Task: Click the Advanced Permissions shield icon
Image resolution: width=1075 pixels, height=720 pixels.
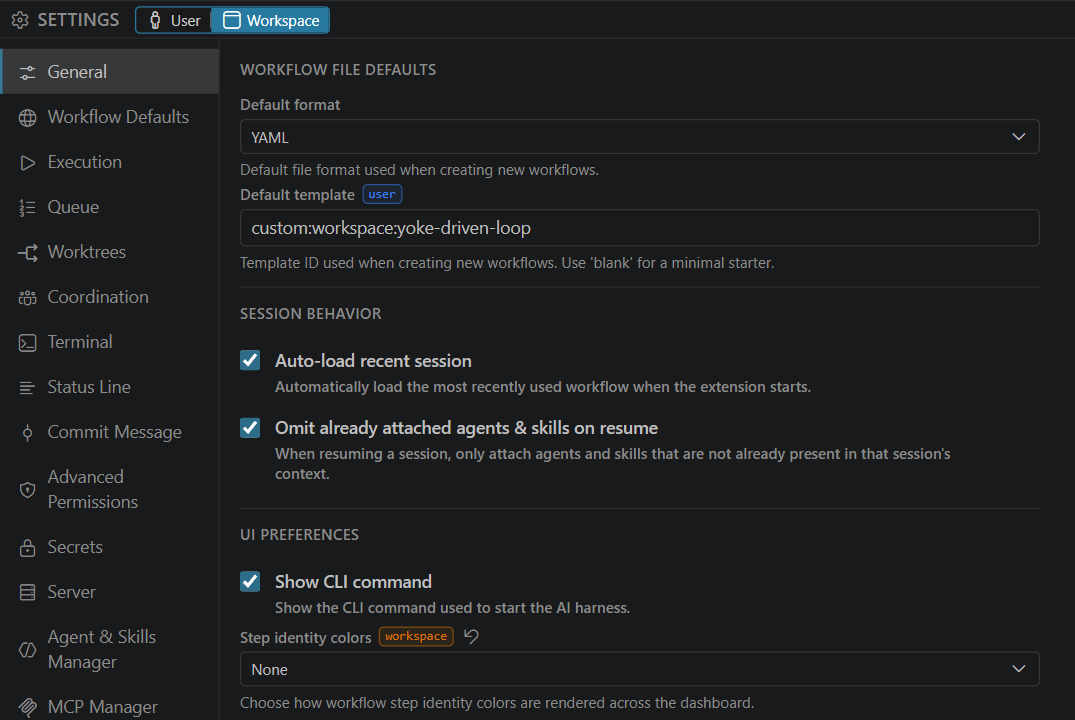Action: pyautogui.click(x=27, y=490)
